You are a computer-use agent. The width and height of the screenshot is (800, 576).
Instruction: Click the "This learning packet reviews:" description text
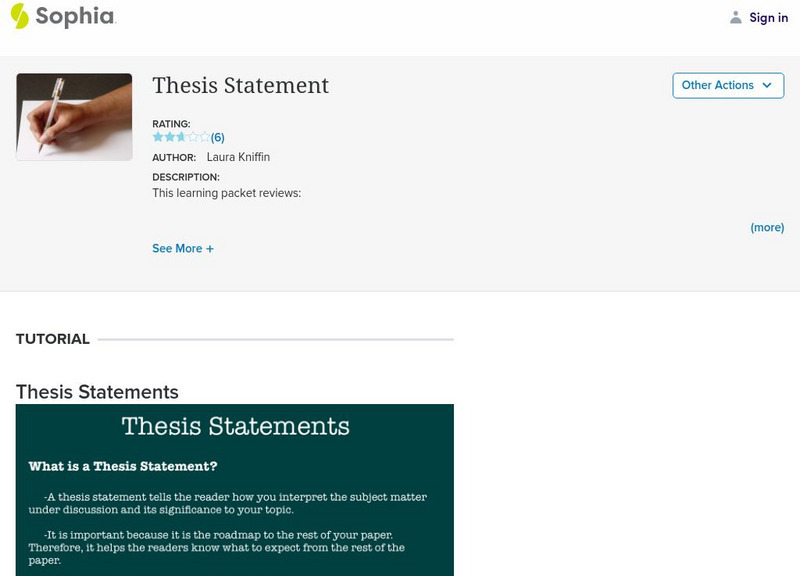(226, 193)
